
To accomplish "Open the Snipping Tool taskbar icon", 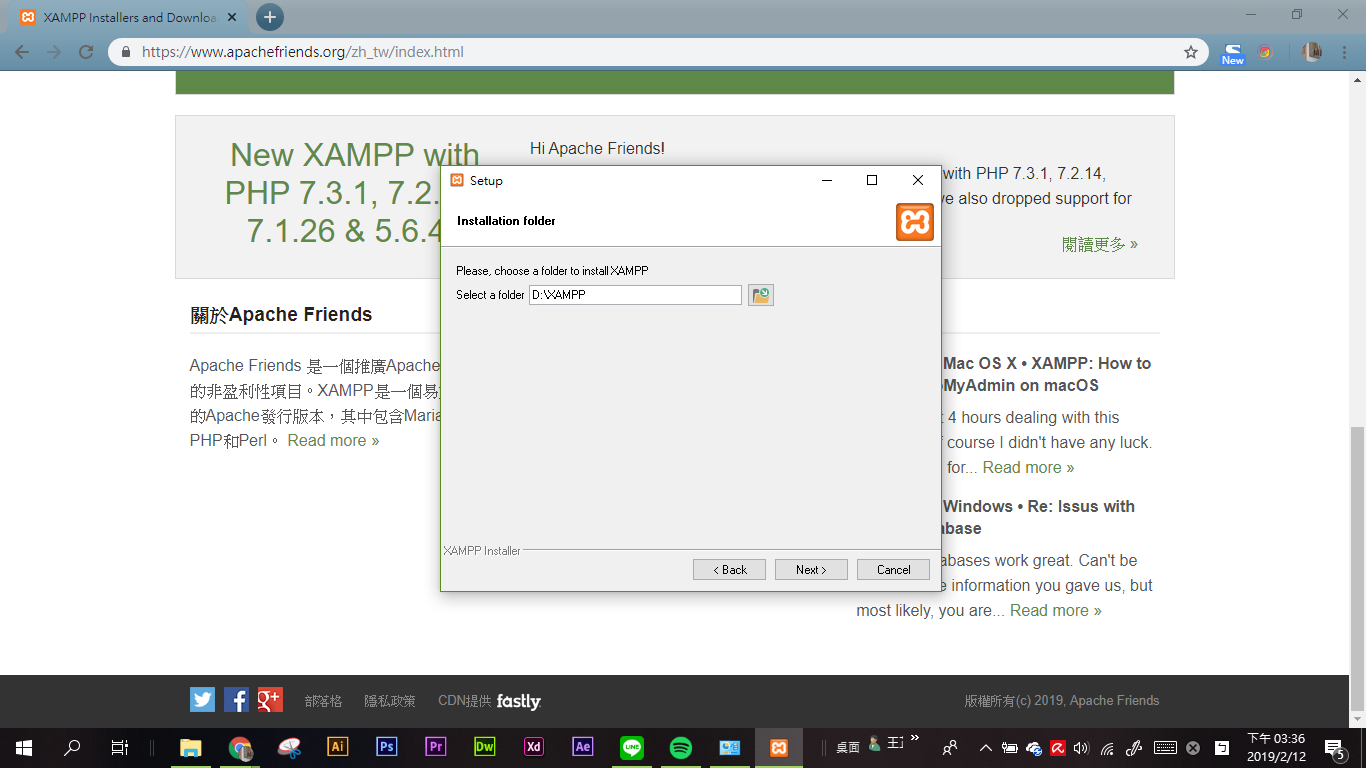I will pos(288,747).
